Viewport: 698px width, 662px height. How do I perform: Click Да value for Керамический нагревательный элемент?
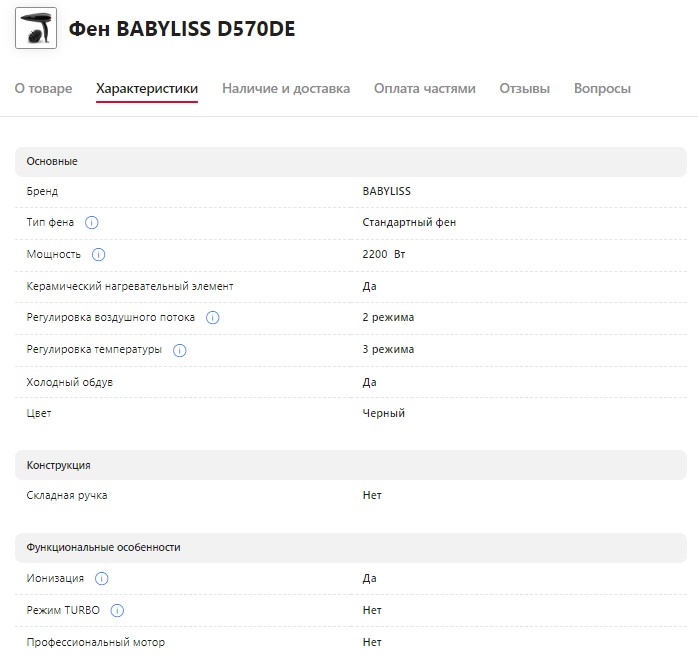pos(369,286)
